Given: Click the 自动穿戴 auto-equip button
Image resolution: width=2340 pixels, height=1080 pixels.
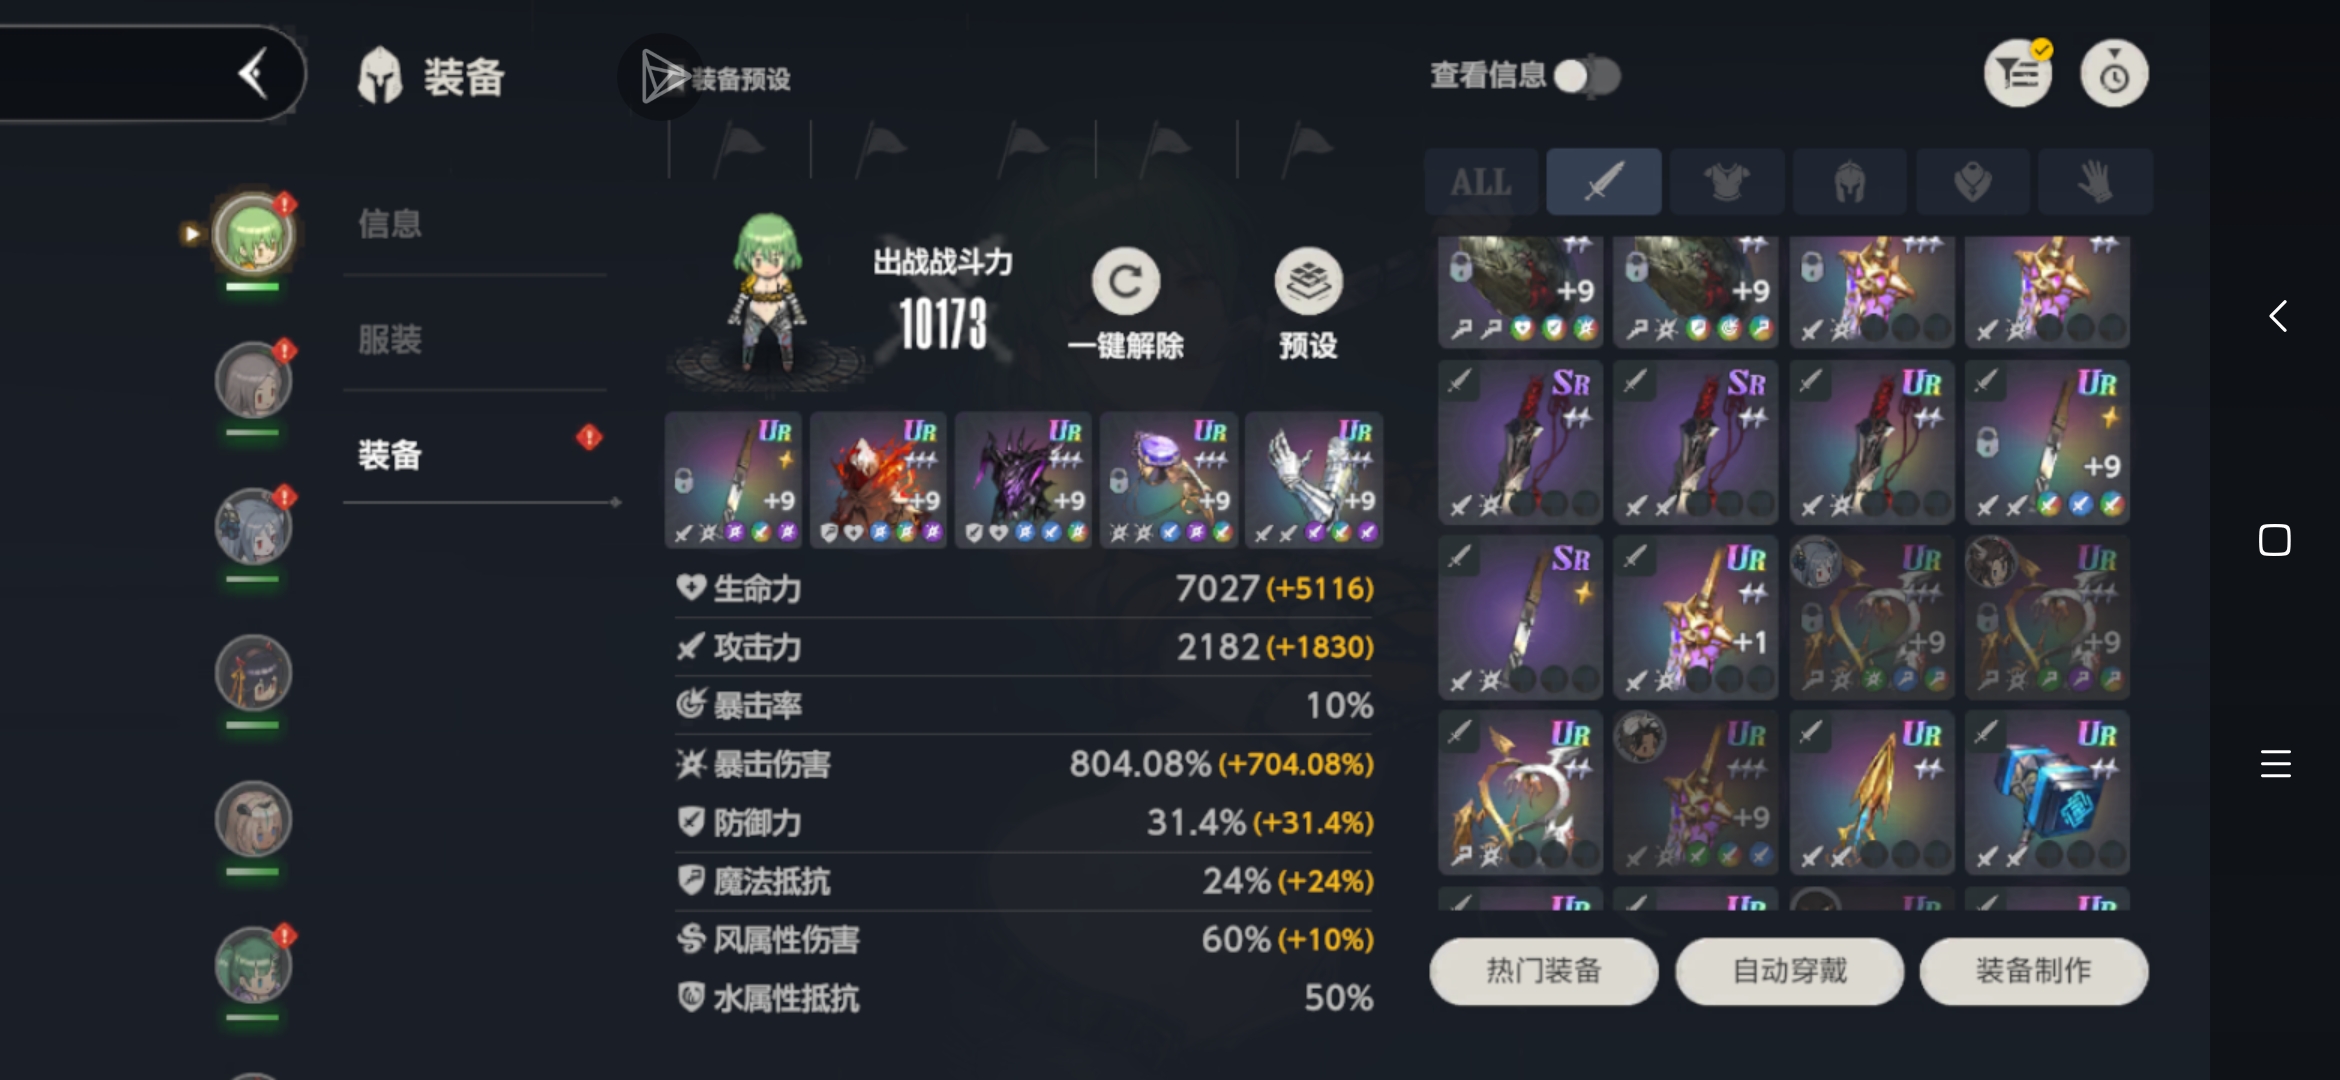Looking at the screenshot, I should [x=1789, y=970].
